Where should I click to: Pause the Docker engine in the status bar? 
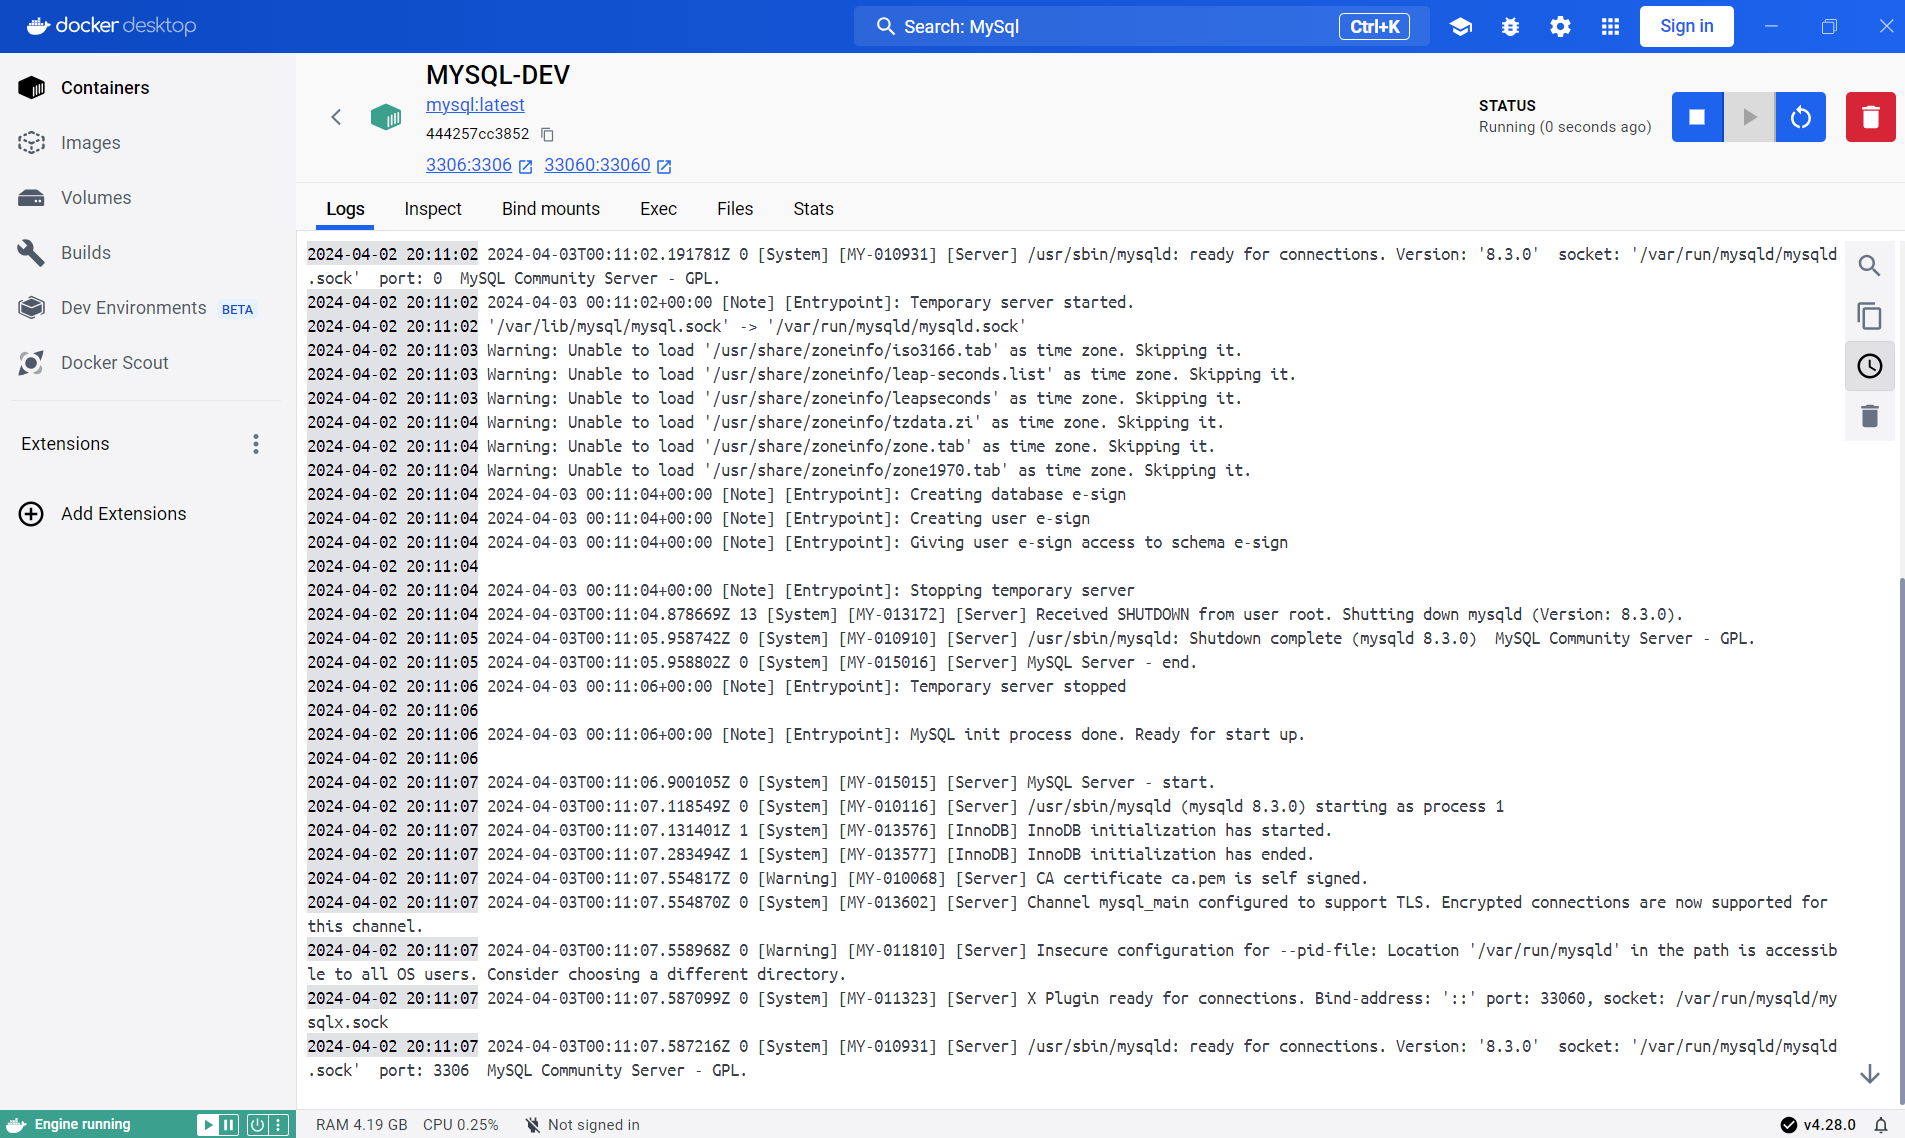click(229, 1125)
